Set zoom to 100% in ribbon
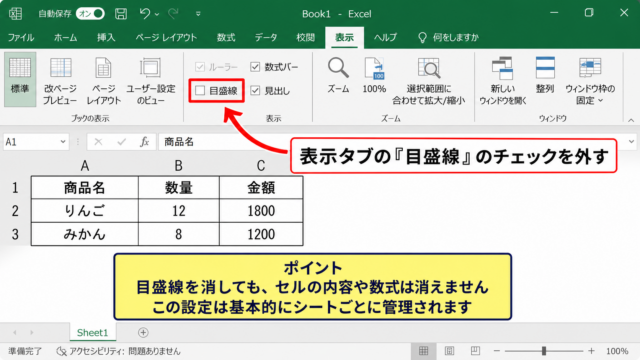640x360 pixels. coord(374,76)
